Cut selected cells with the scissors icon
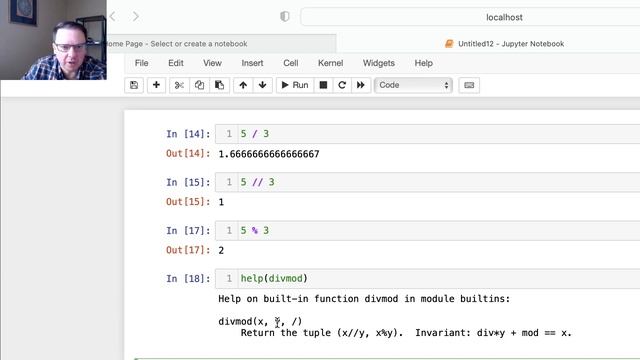Screen dimensions: 640x360 pos(179,85)
